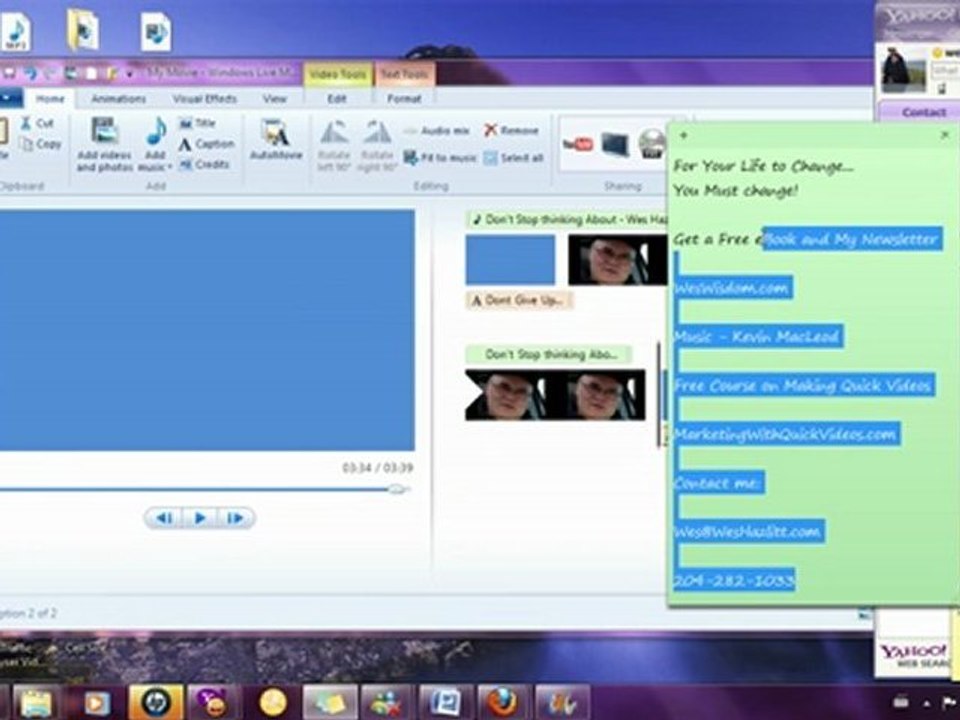Select the 'Dont Give Up...' caption item
This screenshot has width=960, height=720.
point(519,300)
